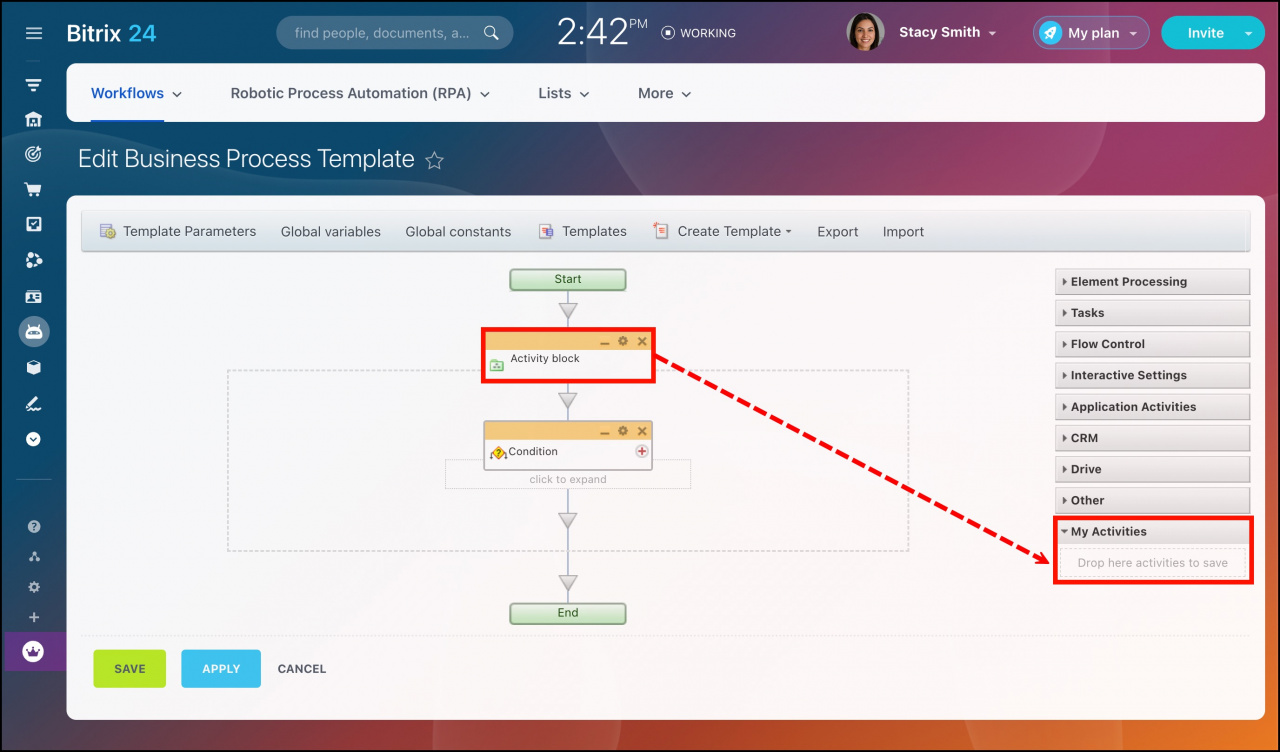This screenshot has width=1280, height=752.
Task: Open the More tab menu
Action: click(665, 93)
